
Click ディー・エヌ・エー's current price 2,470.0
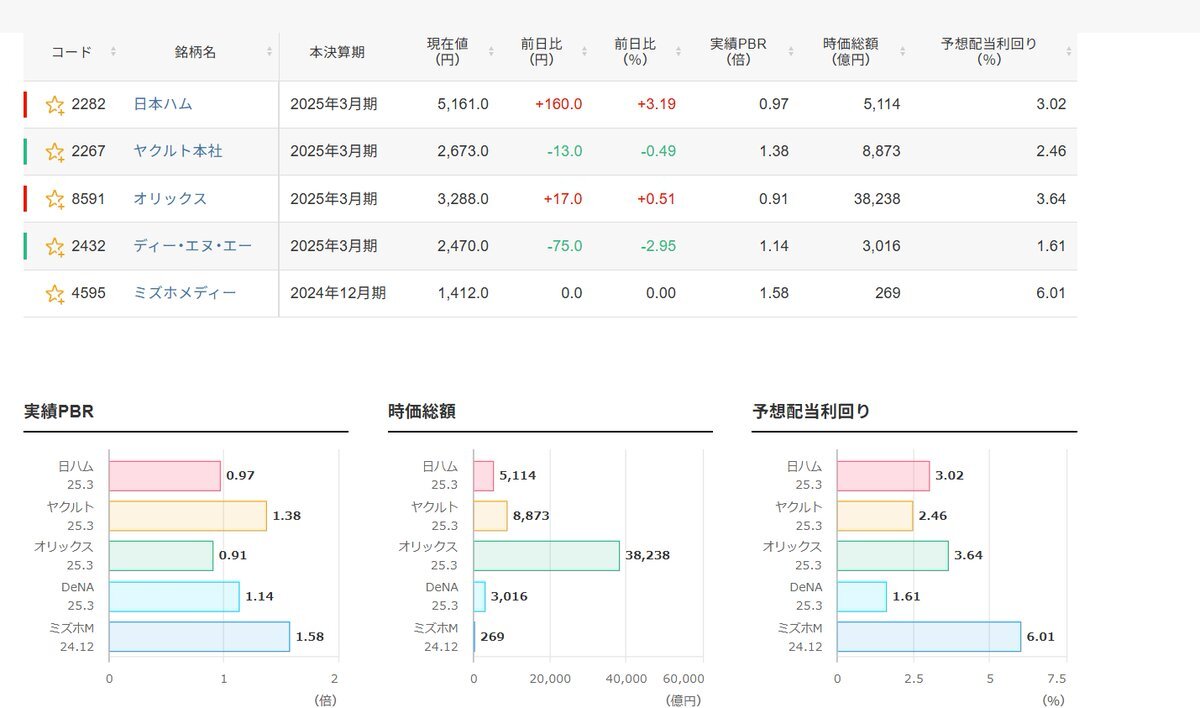point(463,245)
